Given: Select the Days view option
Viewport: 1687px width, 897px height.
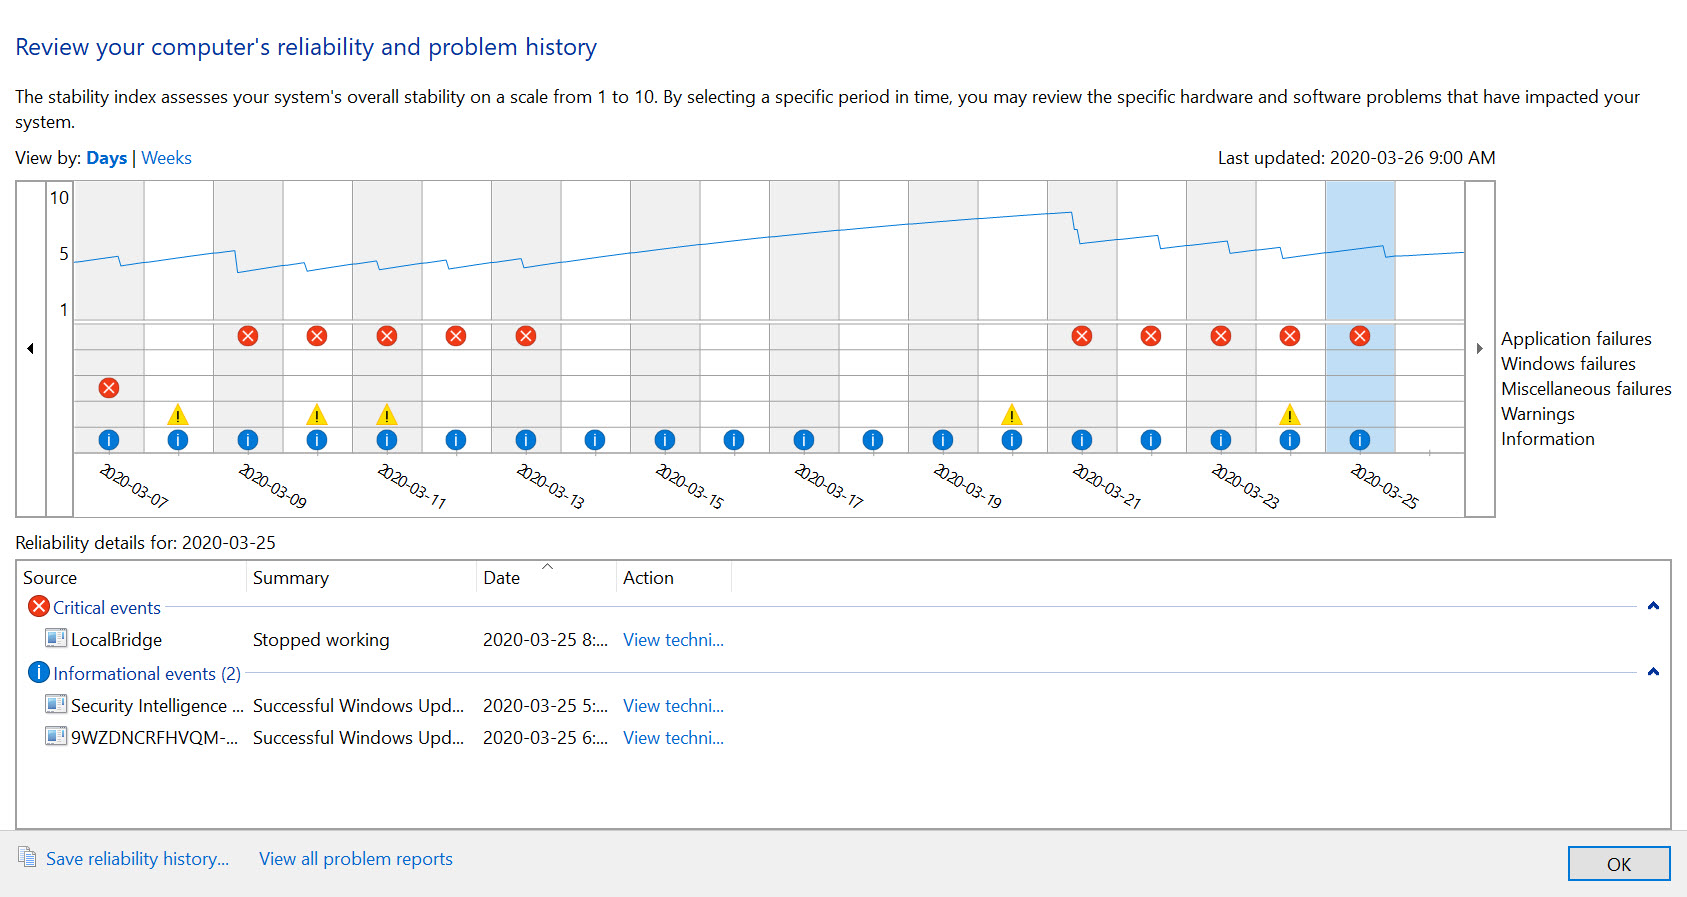Looking at the screenshot, I should click(106, 158).
